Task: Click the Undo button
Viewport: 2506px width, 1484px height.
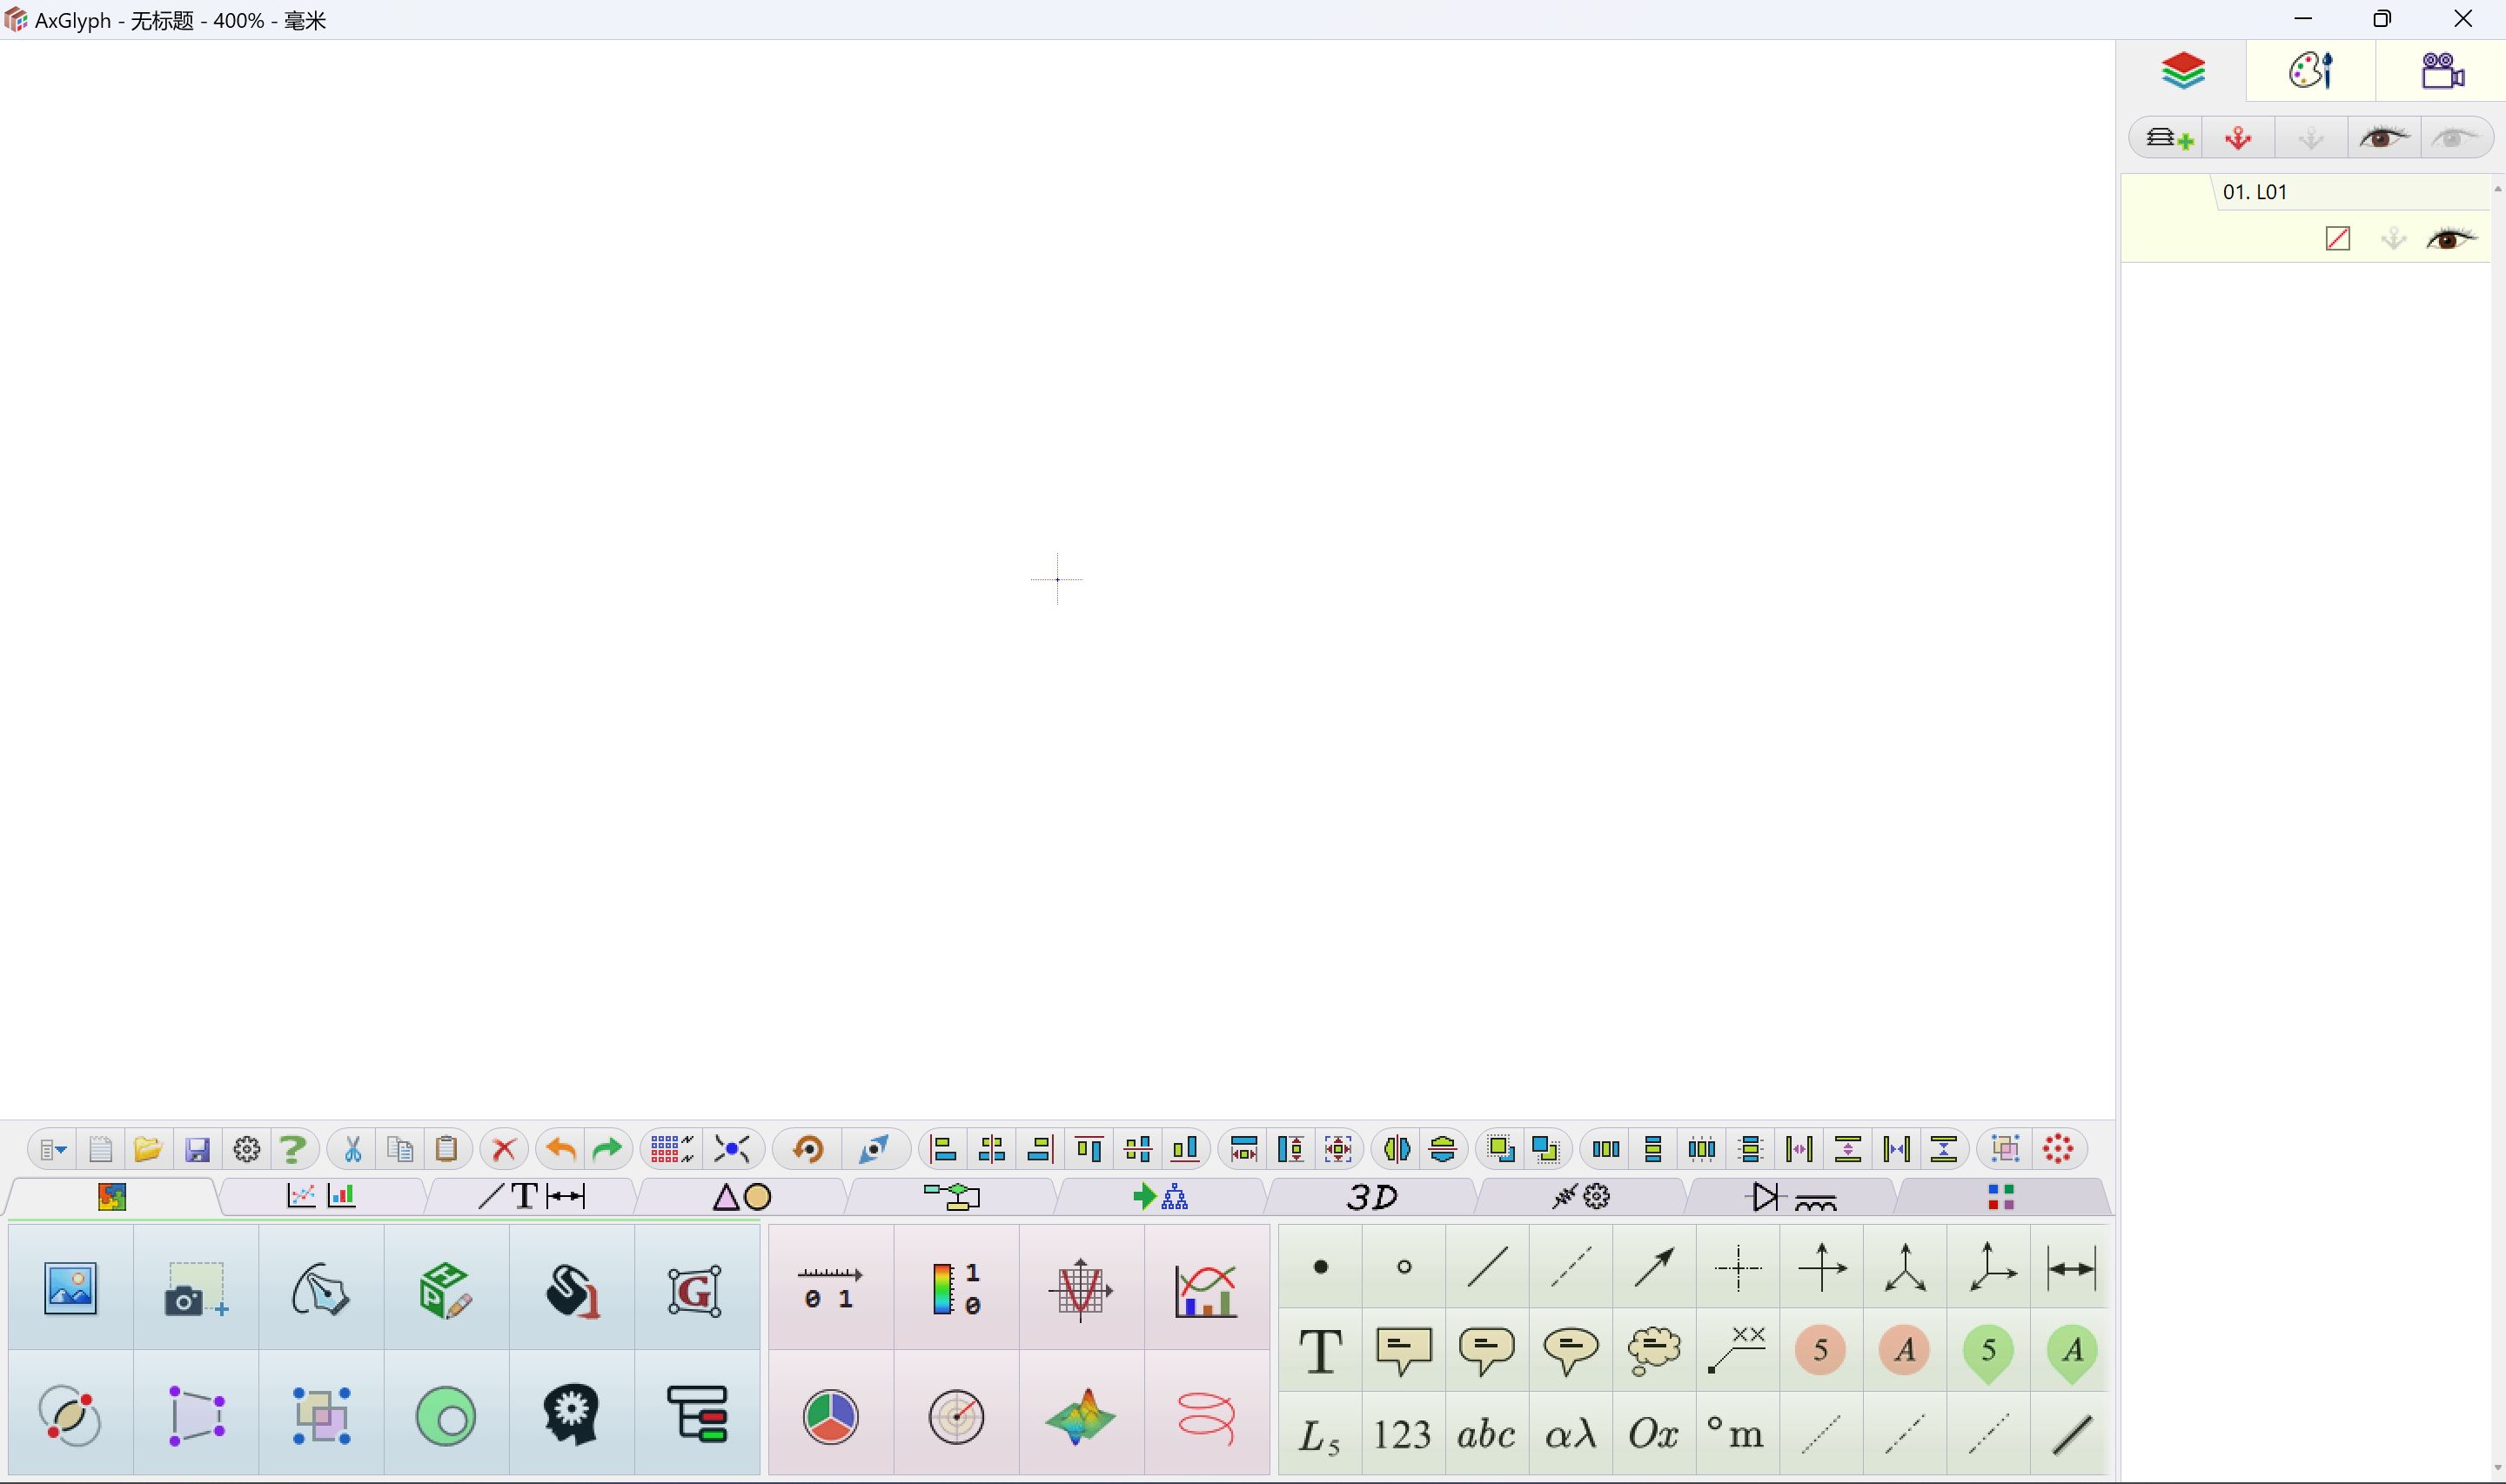Action: click(x=559, y=1148)
